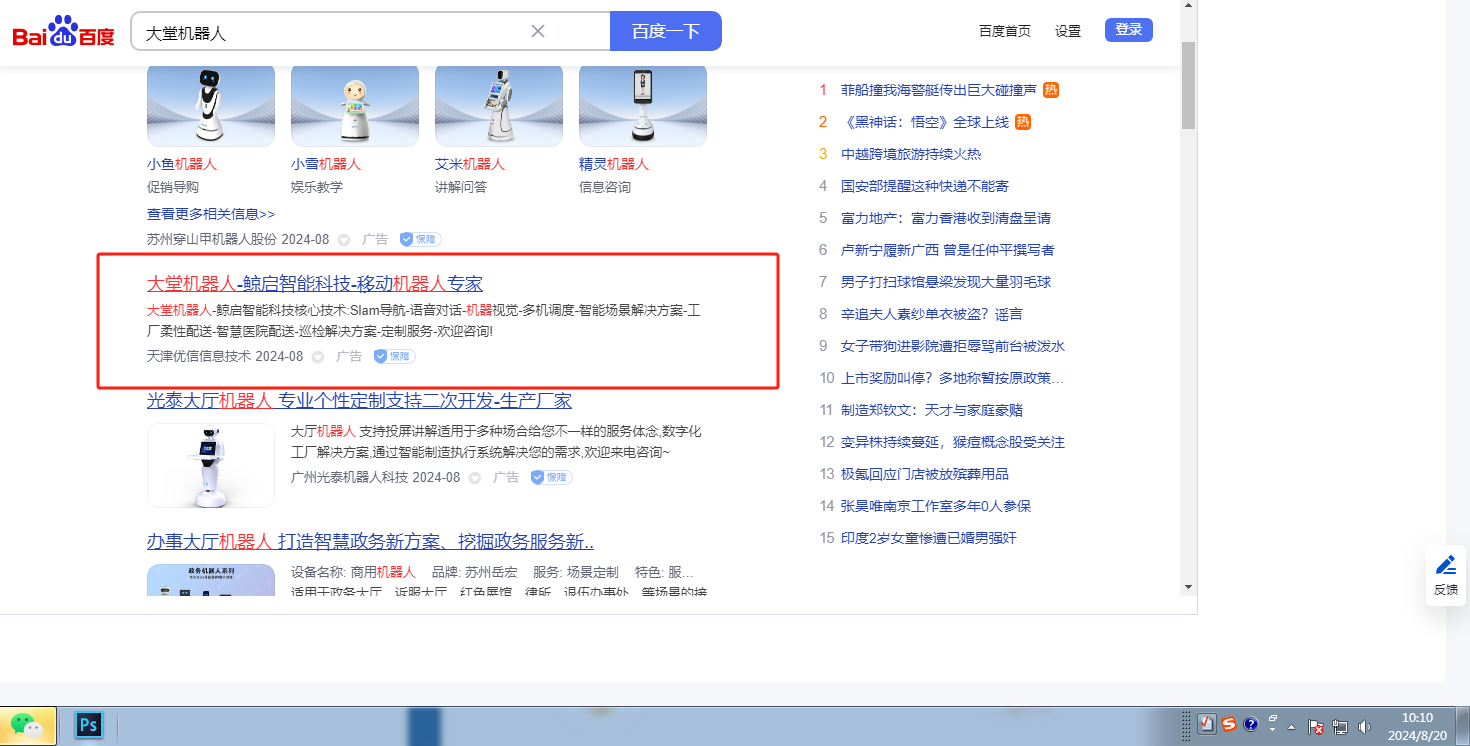Open the 大堂机器人-鲸启智能科技-移动机器人专家 result title
Image resolution: width=1470 pixels, height=746 pixels.
(315, 284)
